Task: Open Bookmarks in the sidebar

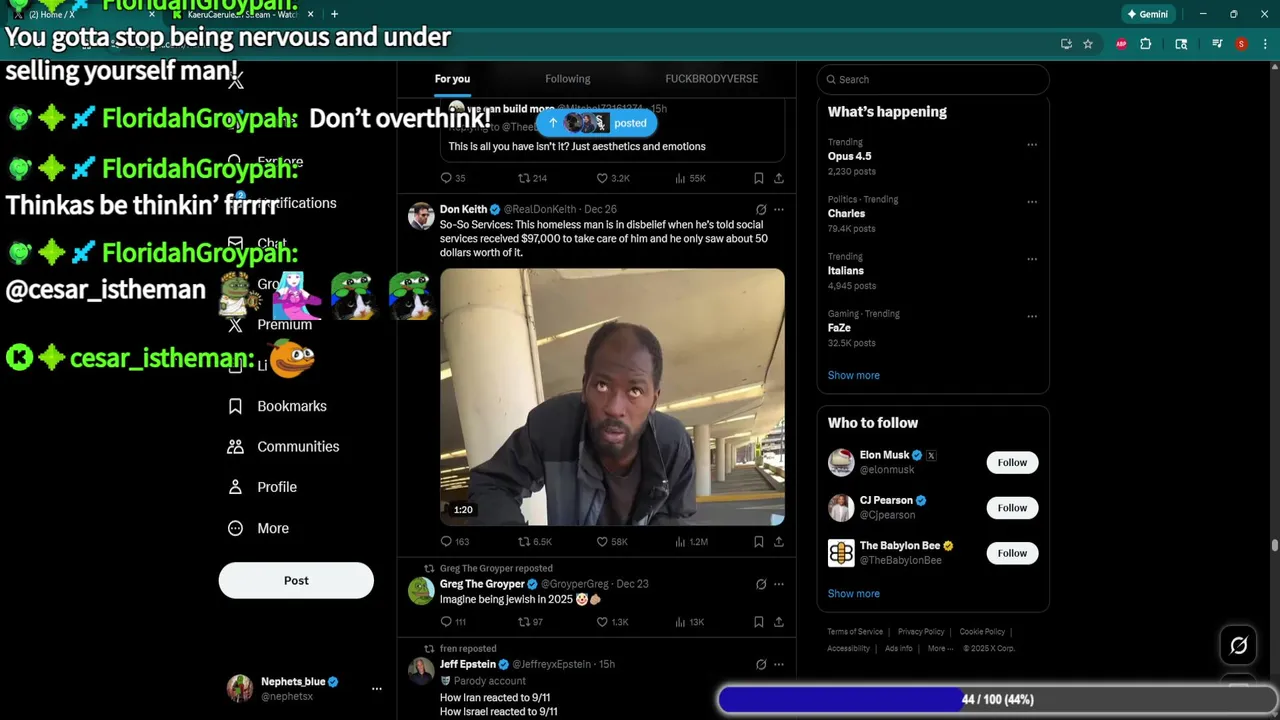Action: (277, 406)
